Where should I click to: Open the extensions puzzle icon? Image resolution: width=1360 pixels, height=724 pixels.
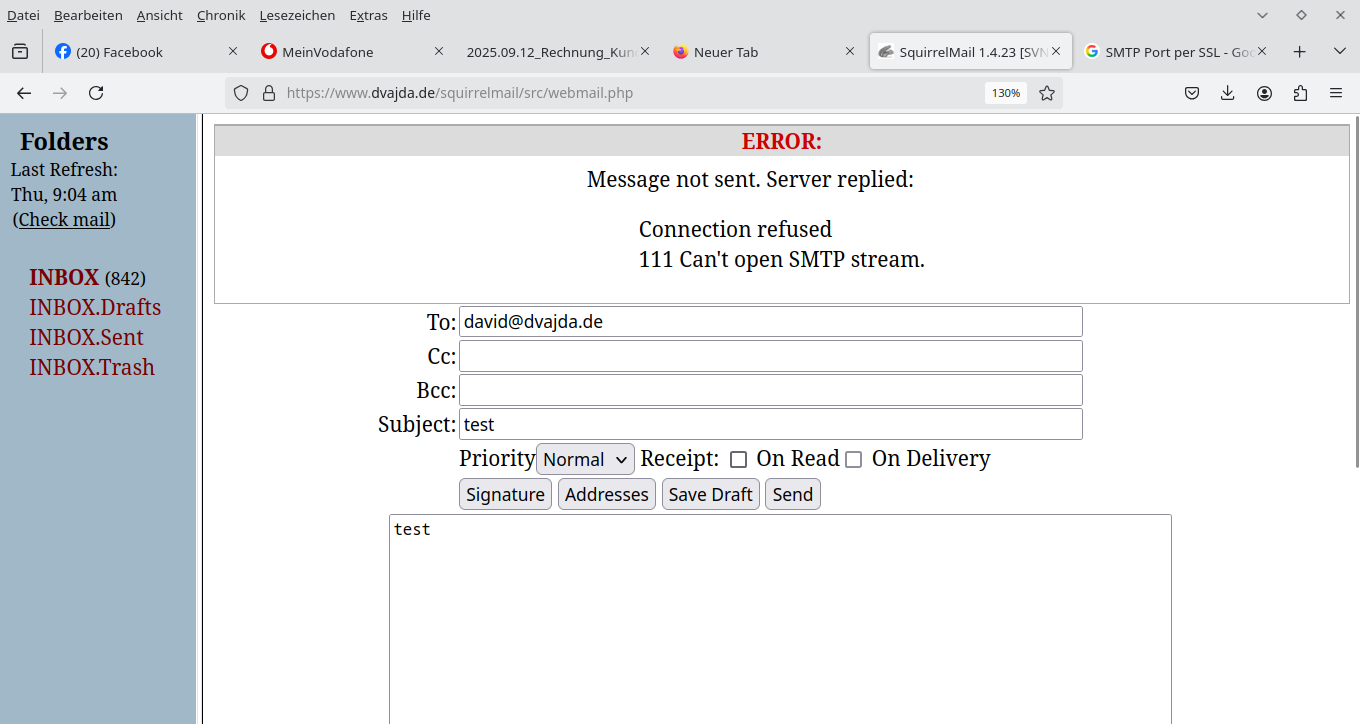tap(1300, 93)
